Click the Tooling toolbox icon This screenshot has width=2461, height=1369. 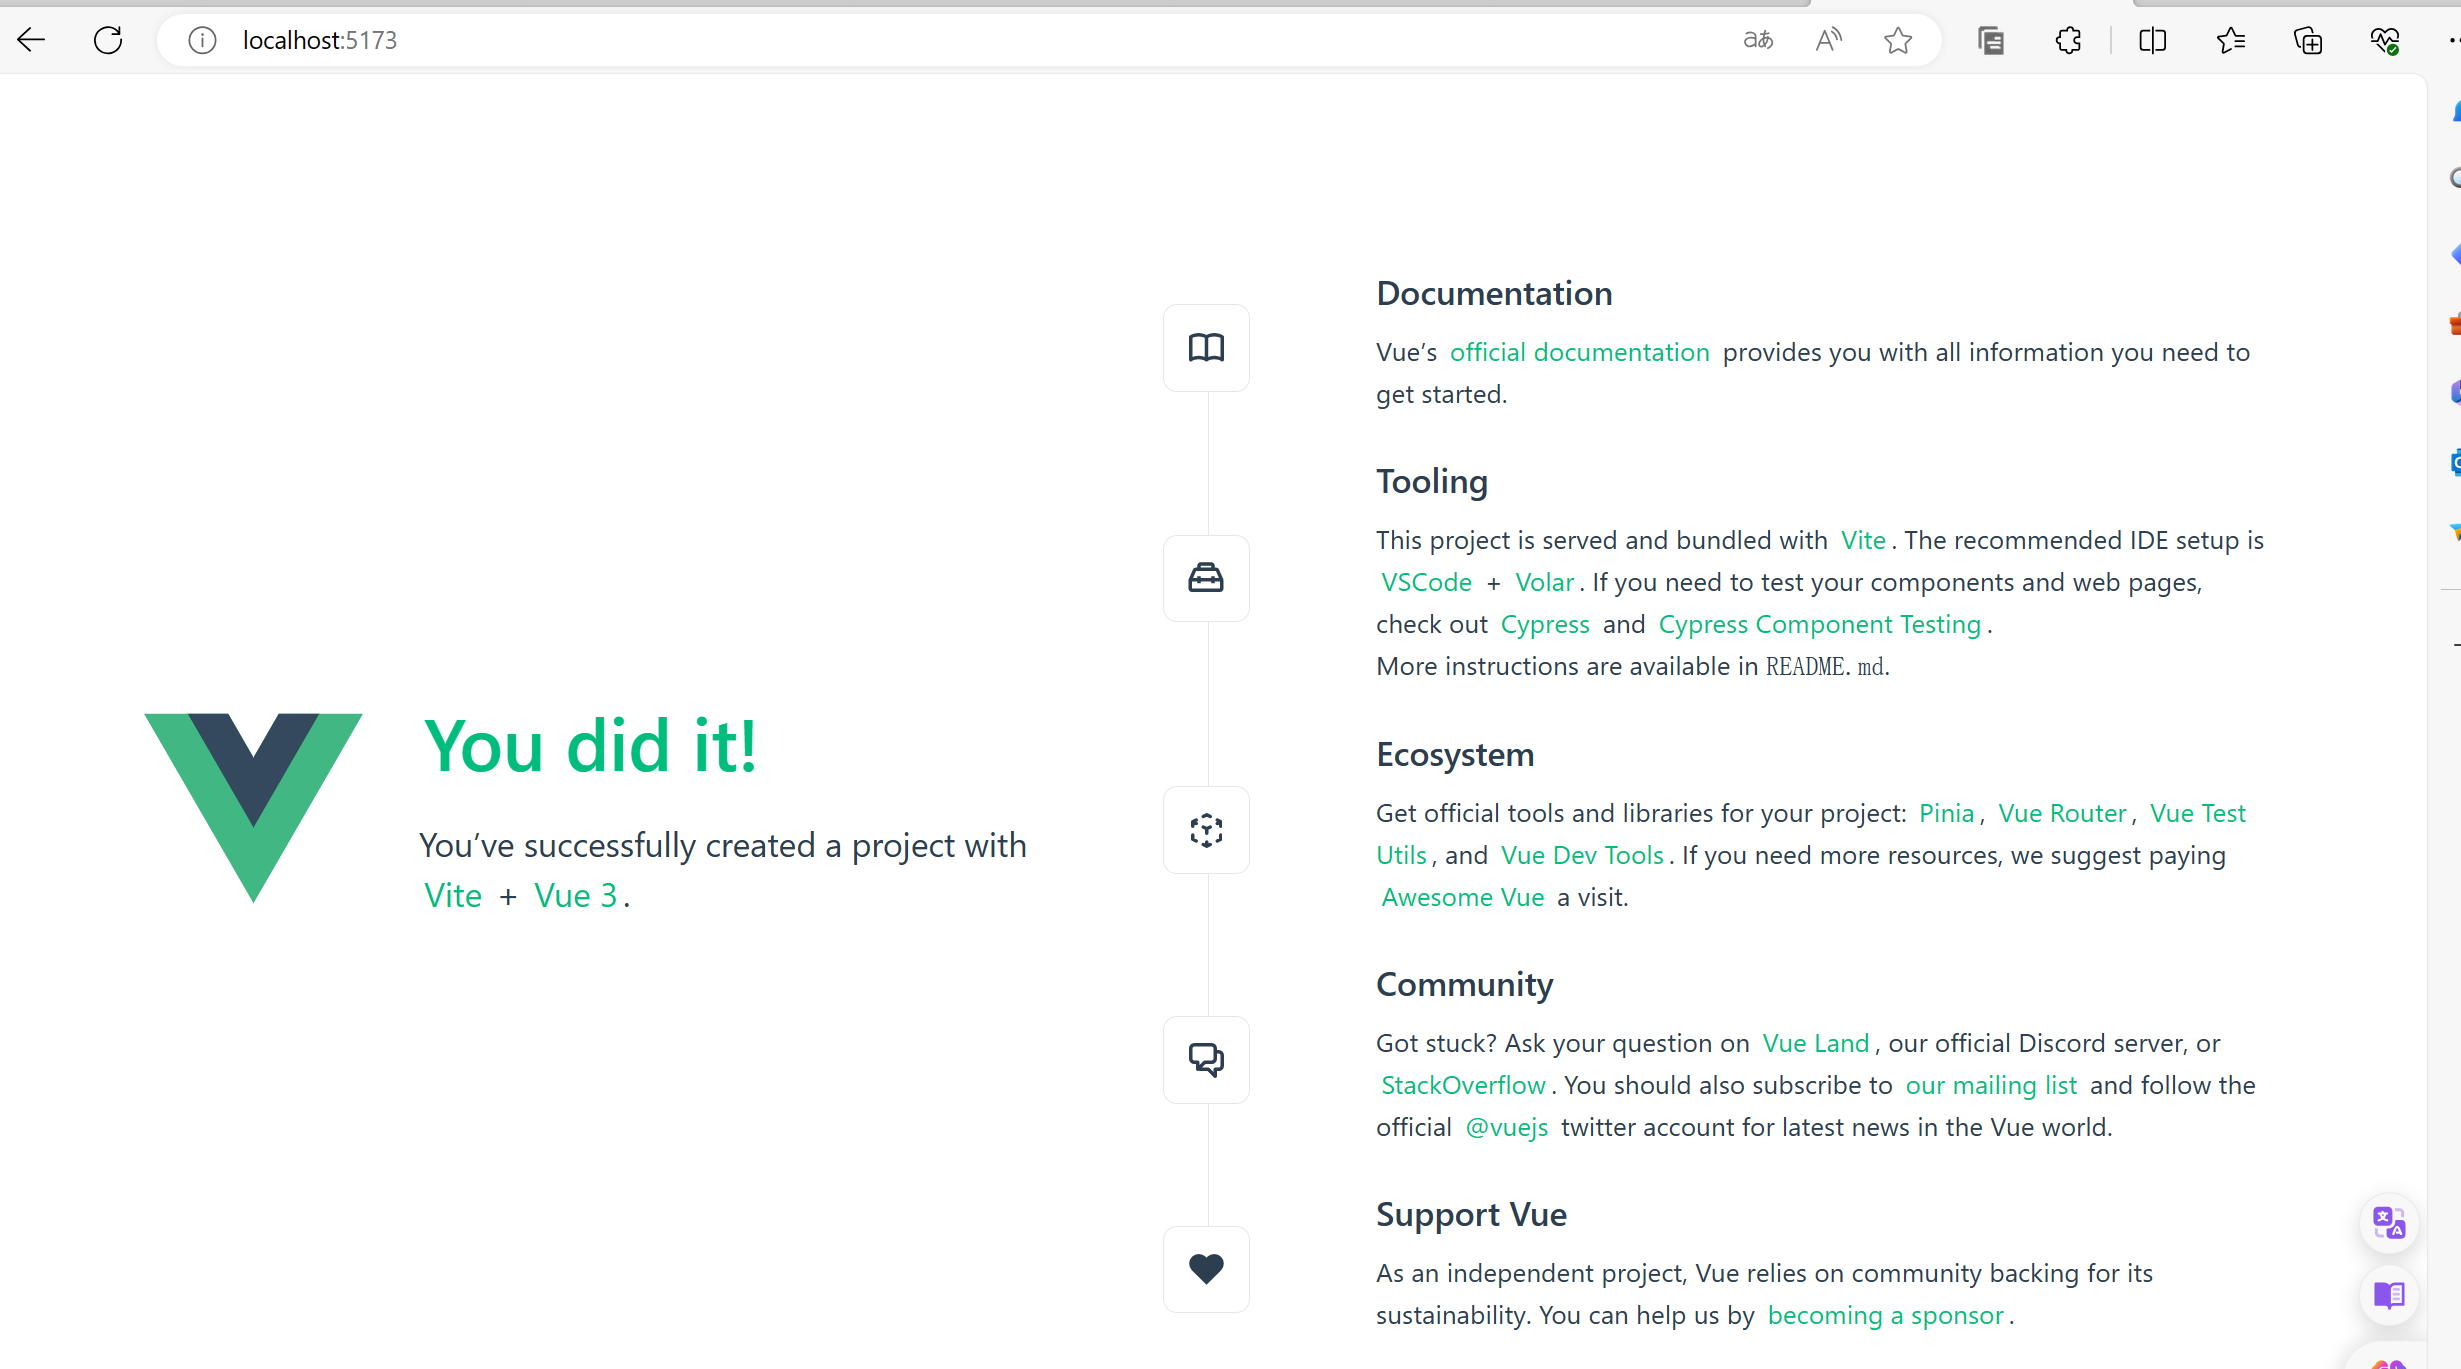1206,578
